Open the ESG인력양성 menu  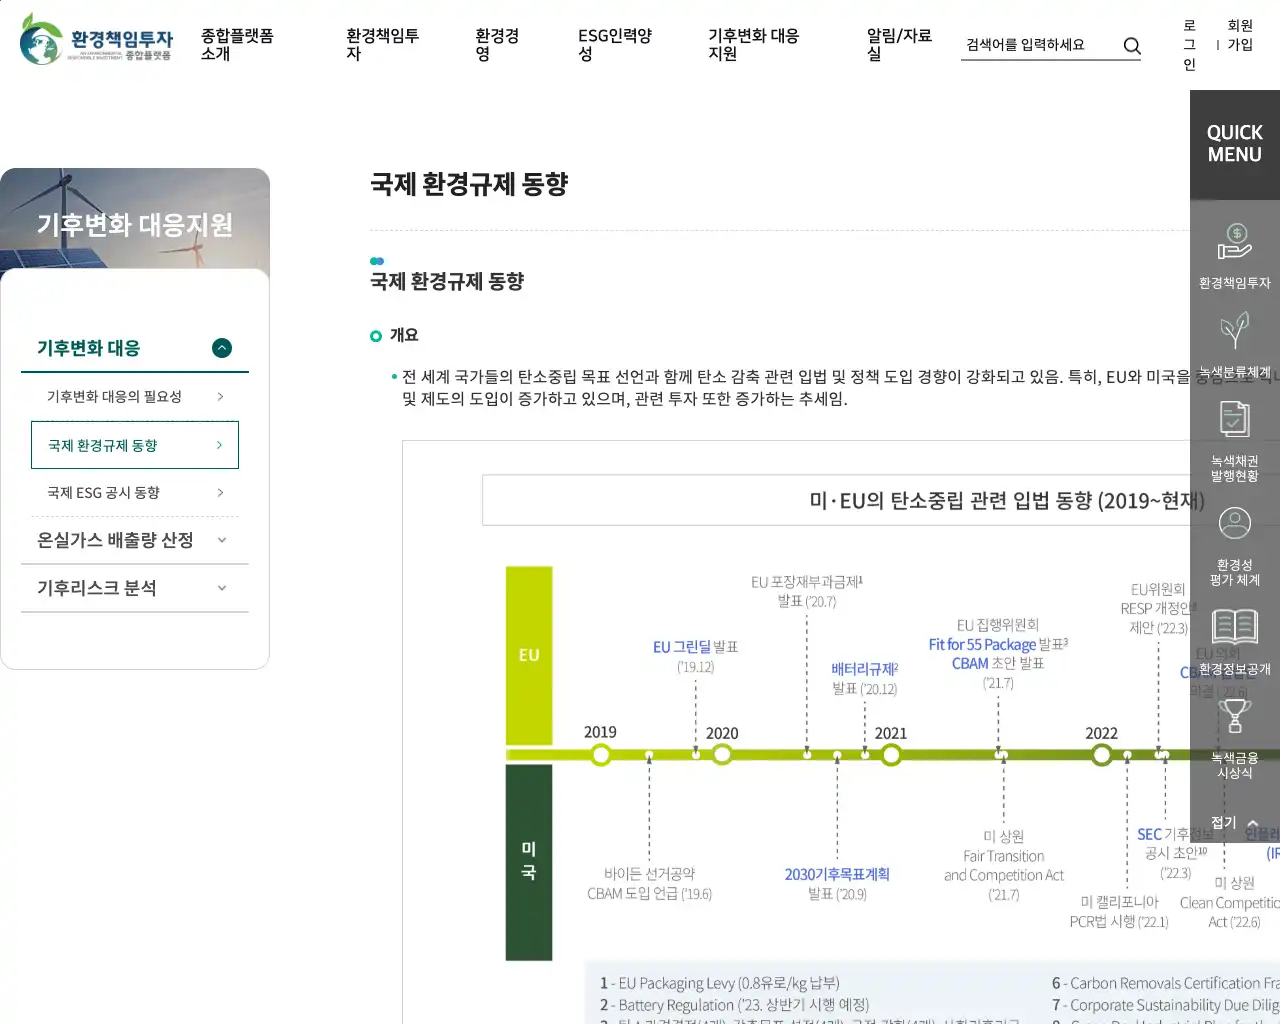point(614,44)
